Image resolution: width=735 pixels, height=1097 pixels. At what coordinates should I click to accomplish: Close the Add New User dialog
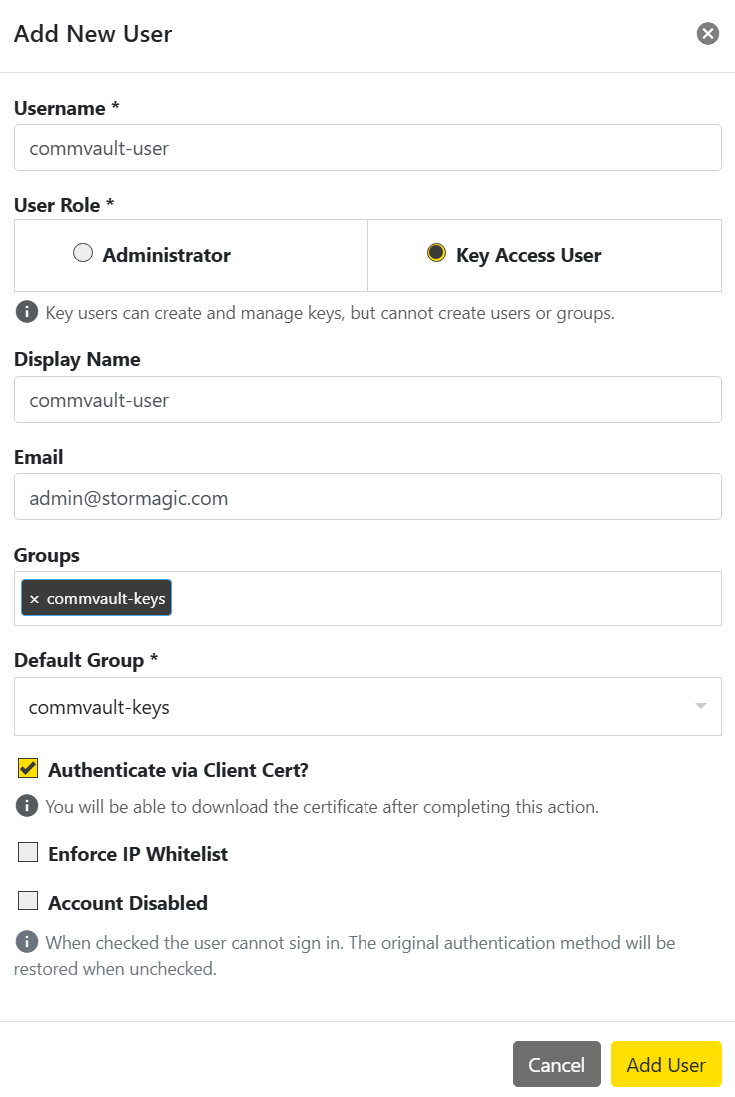708,33
